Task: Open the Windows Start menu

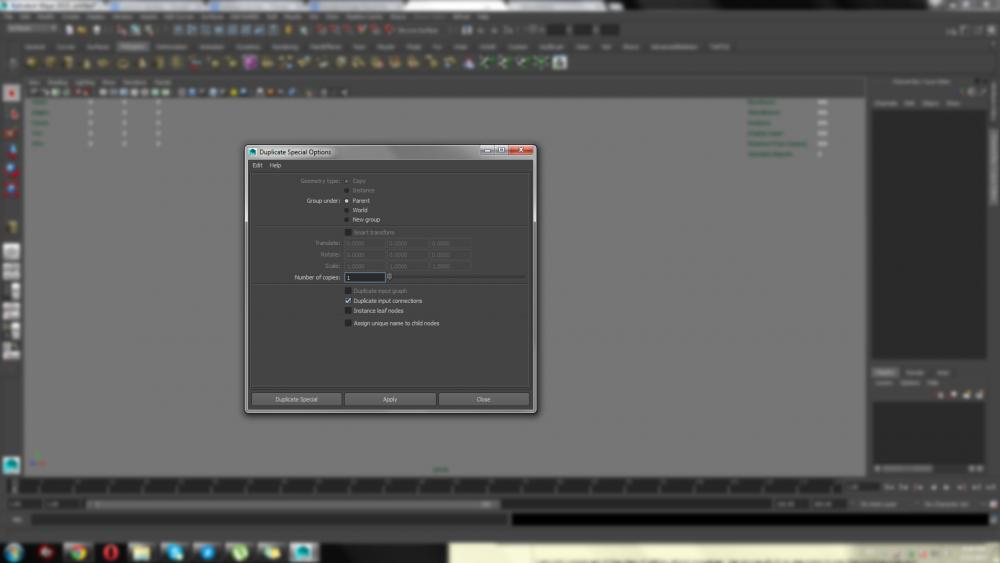Action: tap(13, 552)
